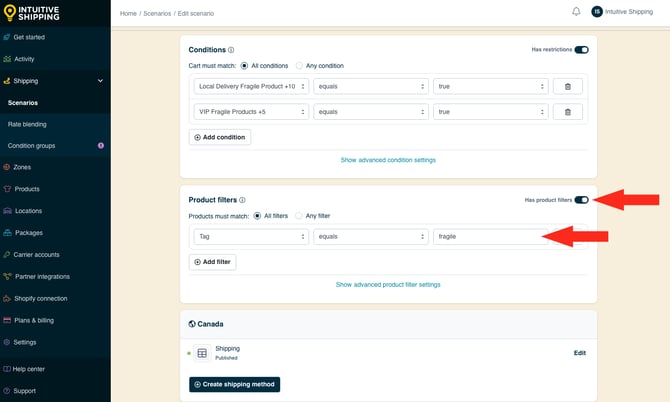Screen dimensions: 670x402
Task: Click the Canada globe icon
Action: click(192, 324)
